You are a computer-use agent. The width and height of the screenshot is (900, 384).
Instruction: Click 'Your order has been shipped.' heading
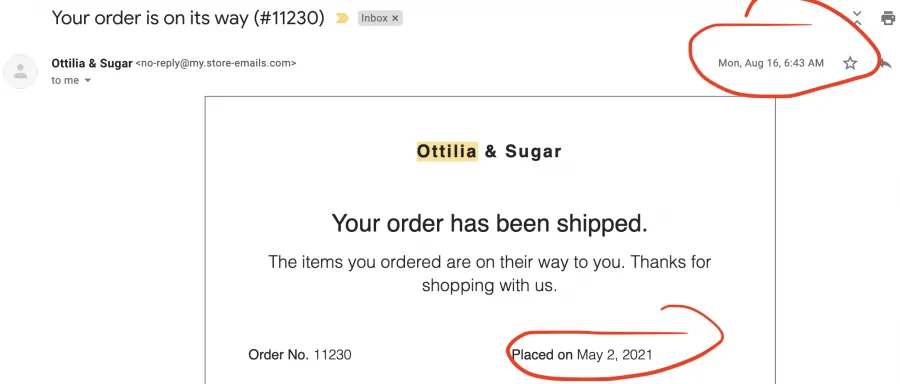coord(490,223)
